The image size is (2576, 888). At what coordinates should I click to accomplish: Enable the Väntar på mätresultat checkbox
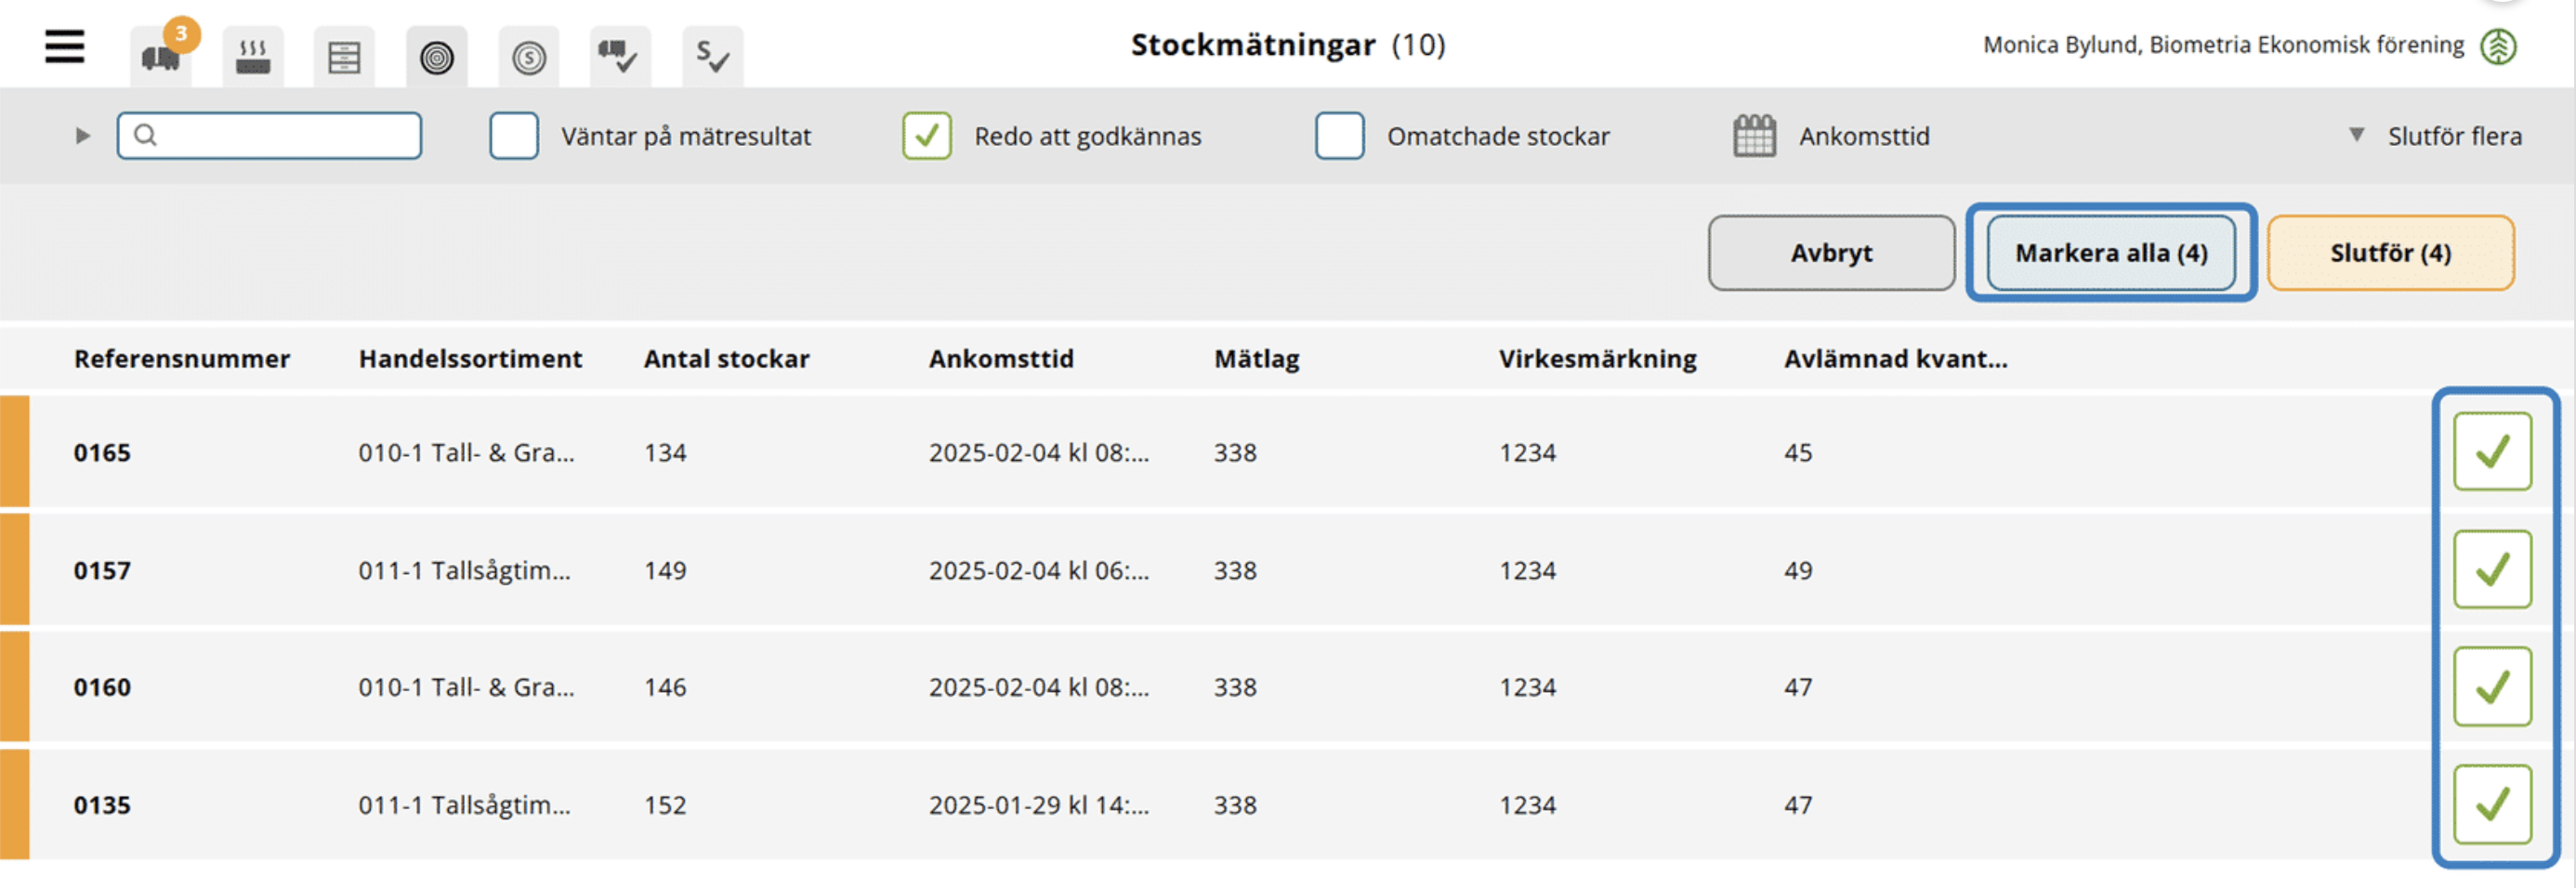(x=514, y=136)
